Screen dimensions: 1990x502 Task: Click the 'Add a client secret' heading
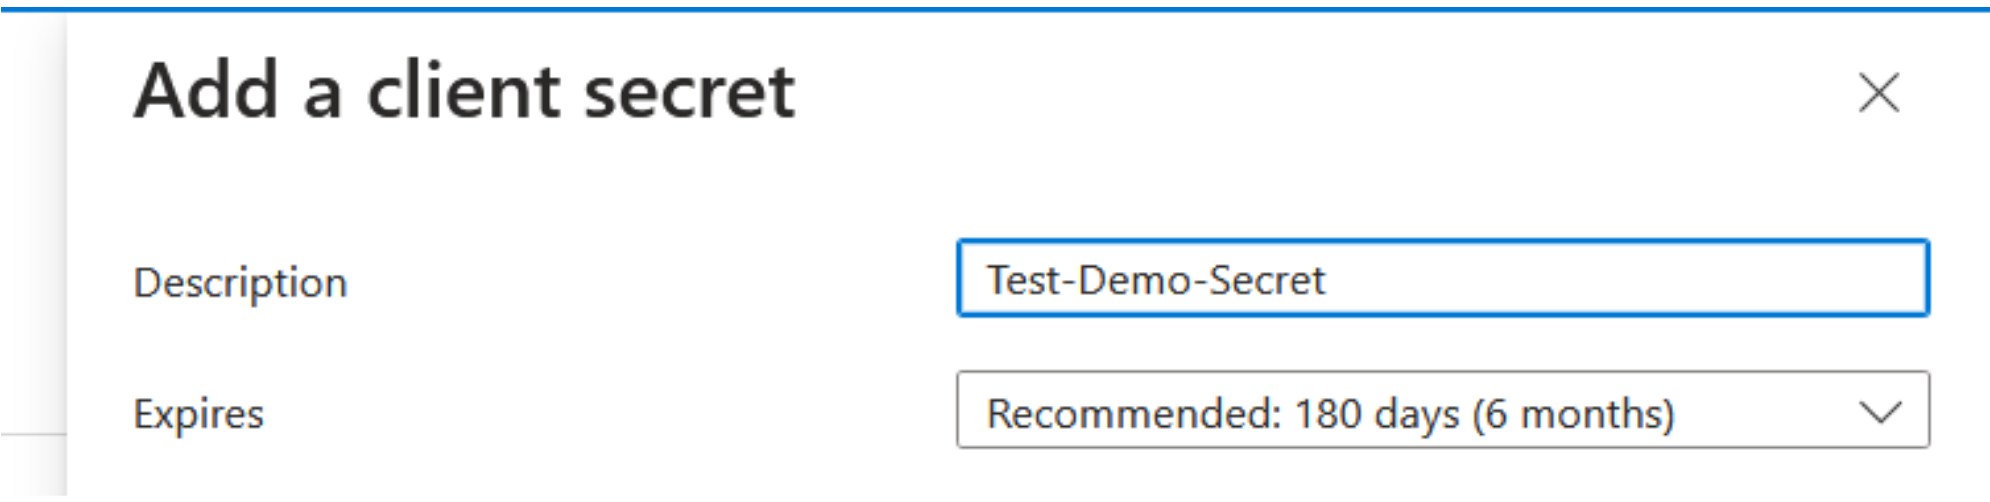(464, 92)
